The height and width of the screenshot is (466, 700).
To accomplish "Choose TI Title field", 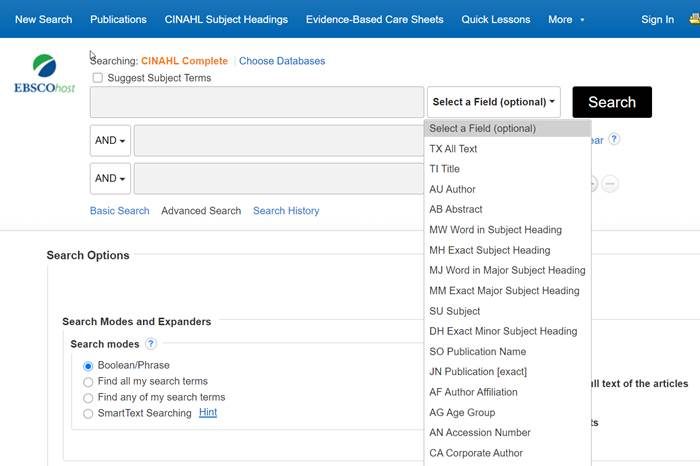I will (x=507, y=169).
